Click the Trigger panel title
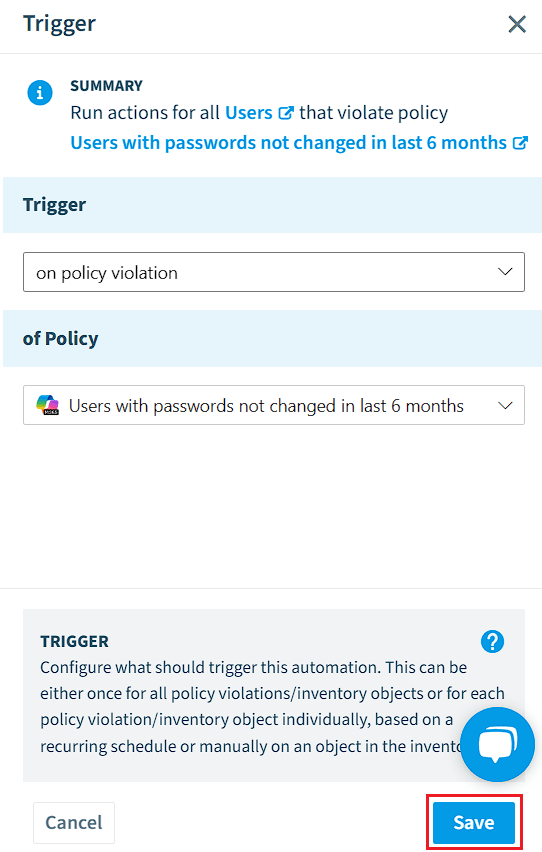This screenshot has width=542, height=852. pyautogui.click(x=59, y=24)
